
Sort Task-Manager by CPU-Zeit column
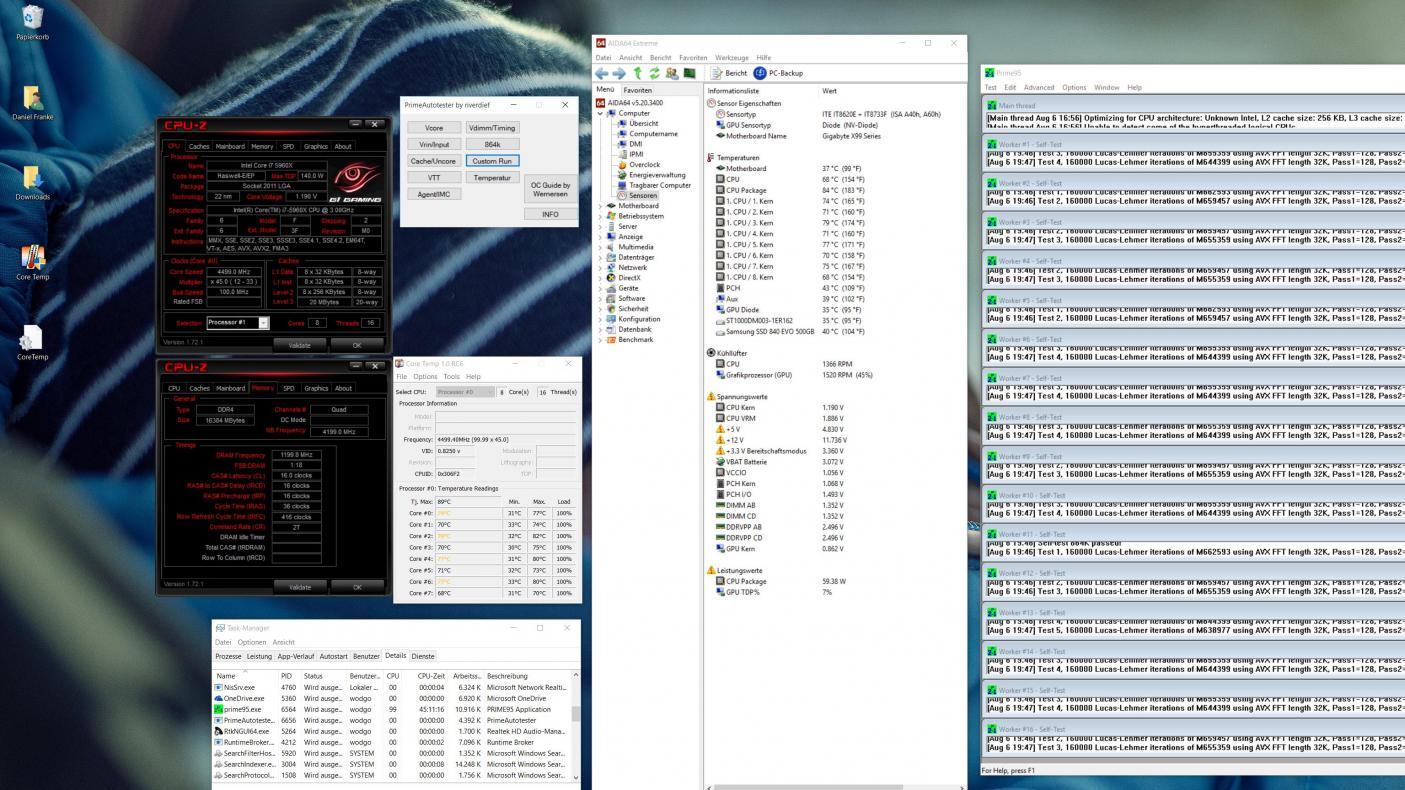432,676
